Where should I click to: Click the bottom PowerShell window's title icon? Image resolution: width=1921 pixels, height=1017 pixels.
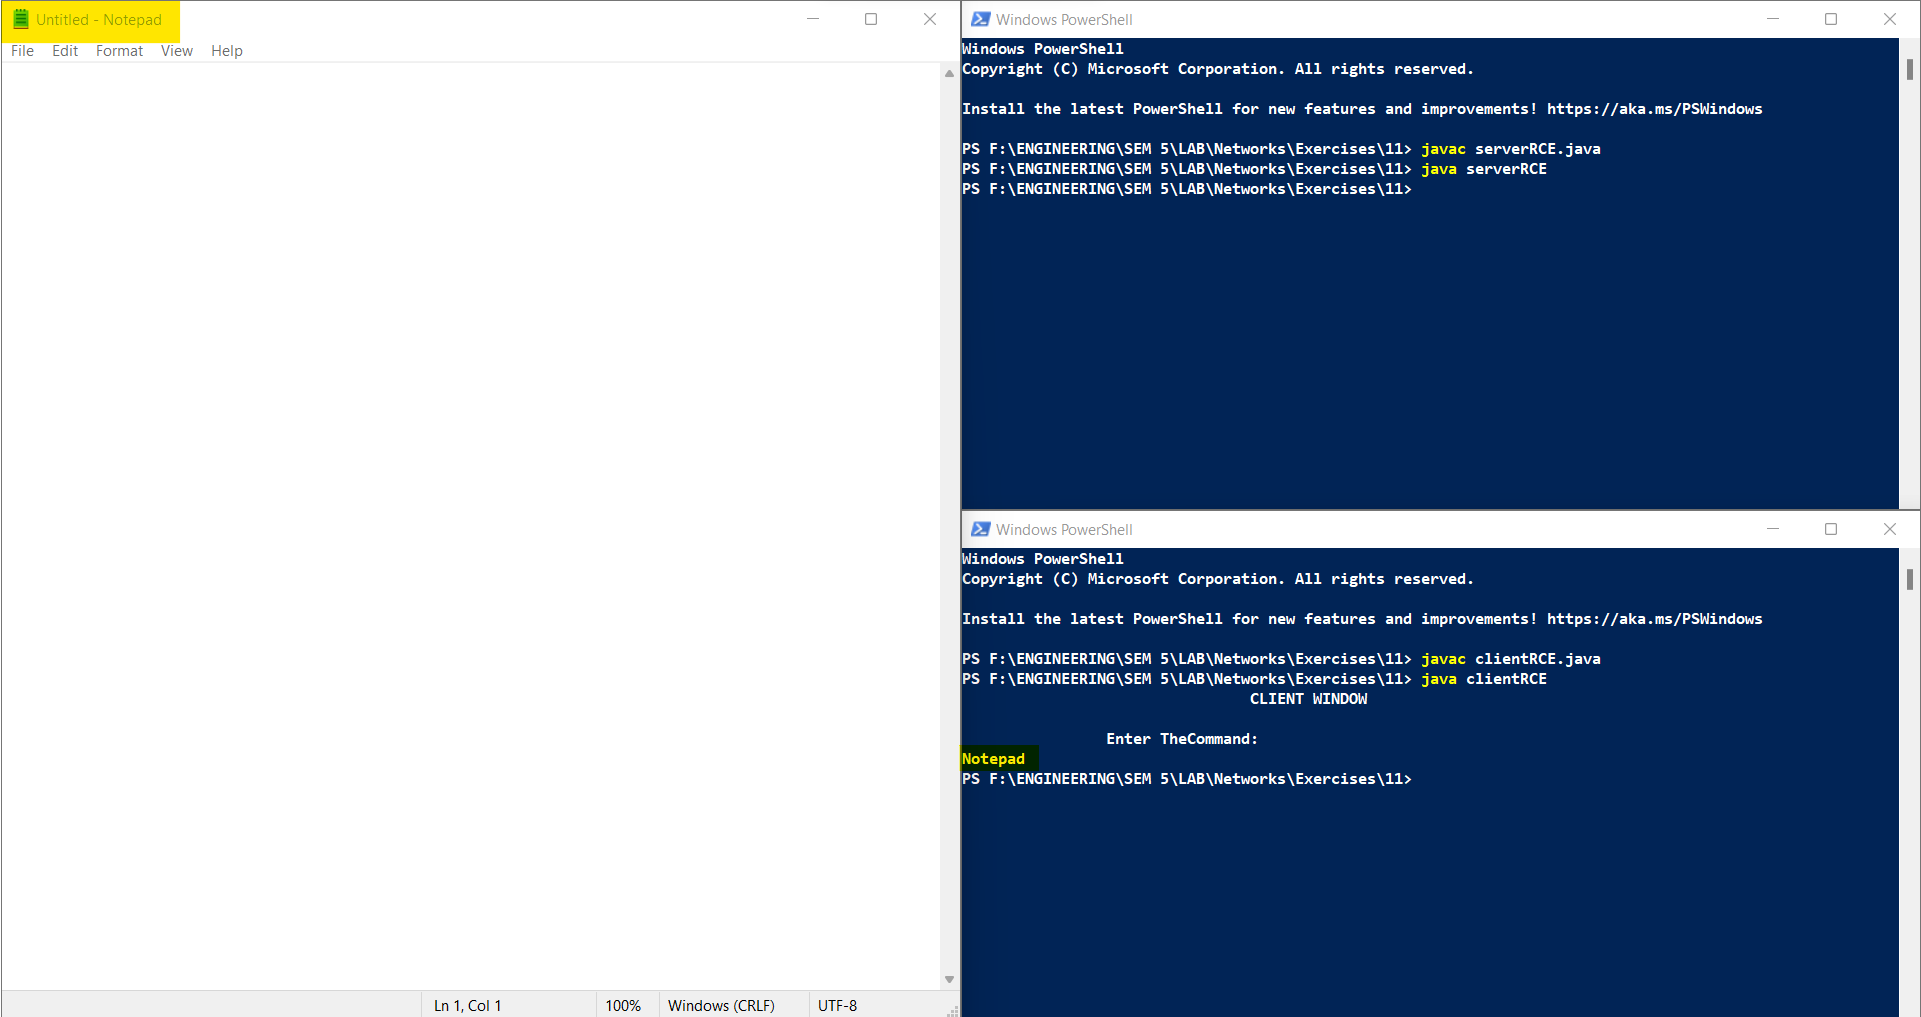(981, 529)
